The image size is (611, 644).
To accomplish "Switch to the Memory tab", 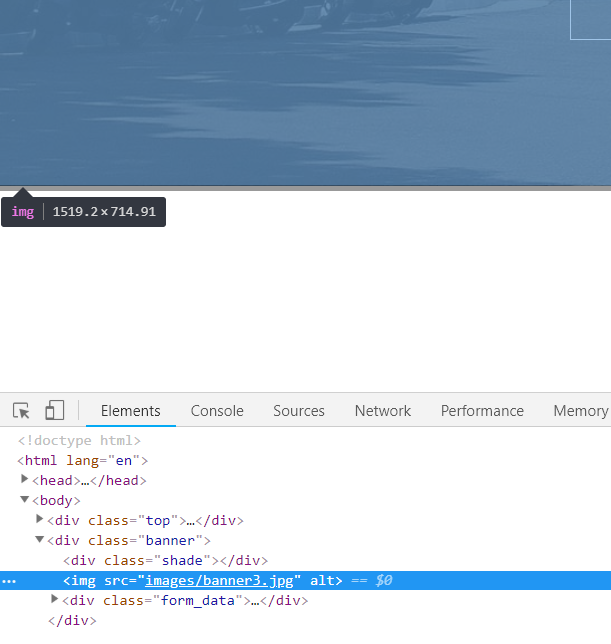I will pos(581,411).
